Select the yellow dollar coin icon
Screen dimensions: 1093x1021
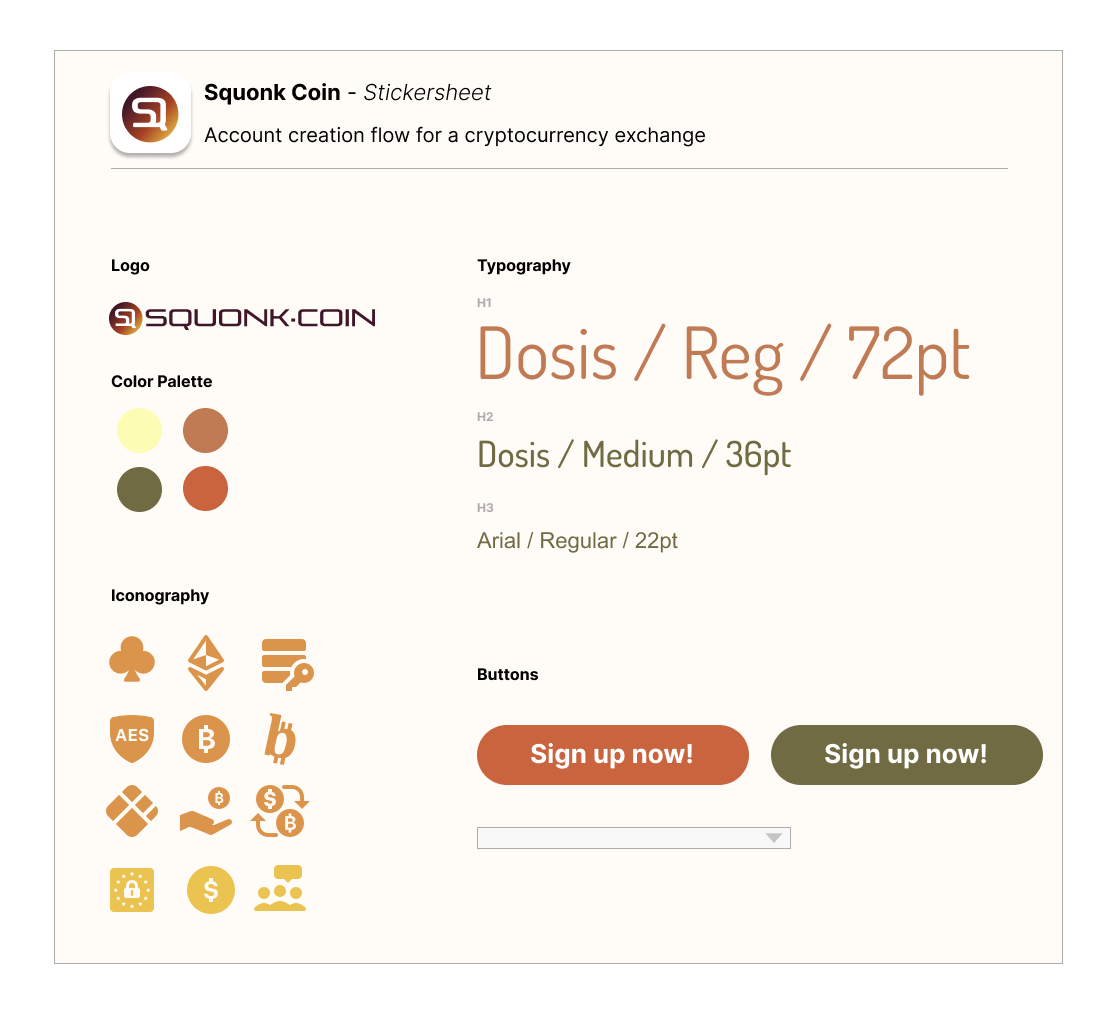(x=211, y=890)
